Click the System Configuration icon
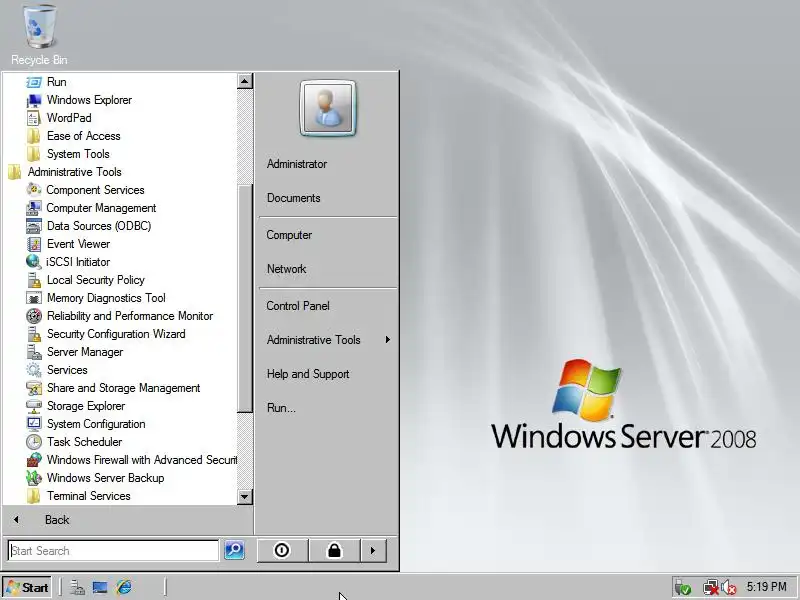The height and width of the screenshot is (600, 800). [34, 424]
